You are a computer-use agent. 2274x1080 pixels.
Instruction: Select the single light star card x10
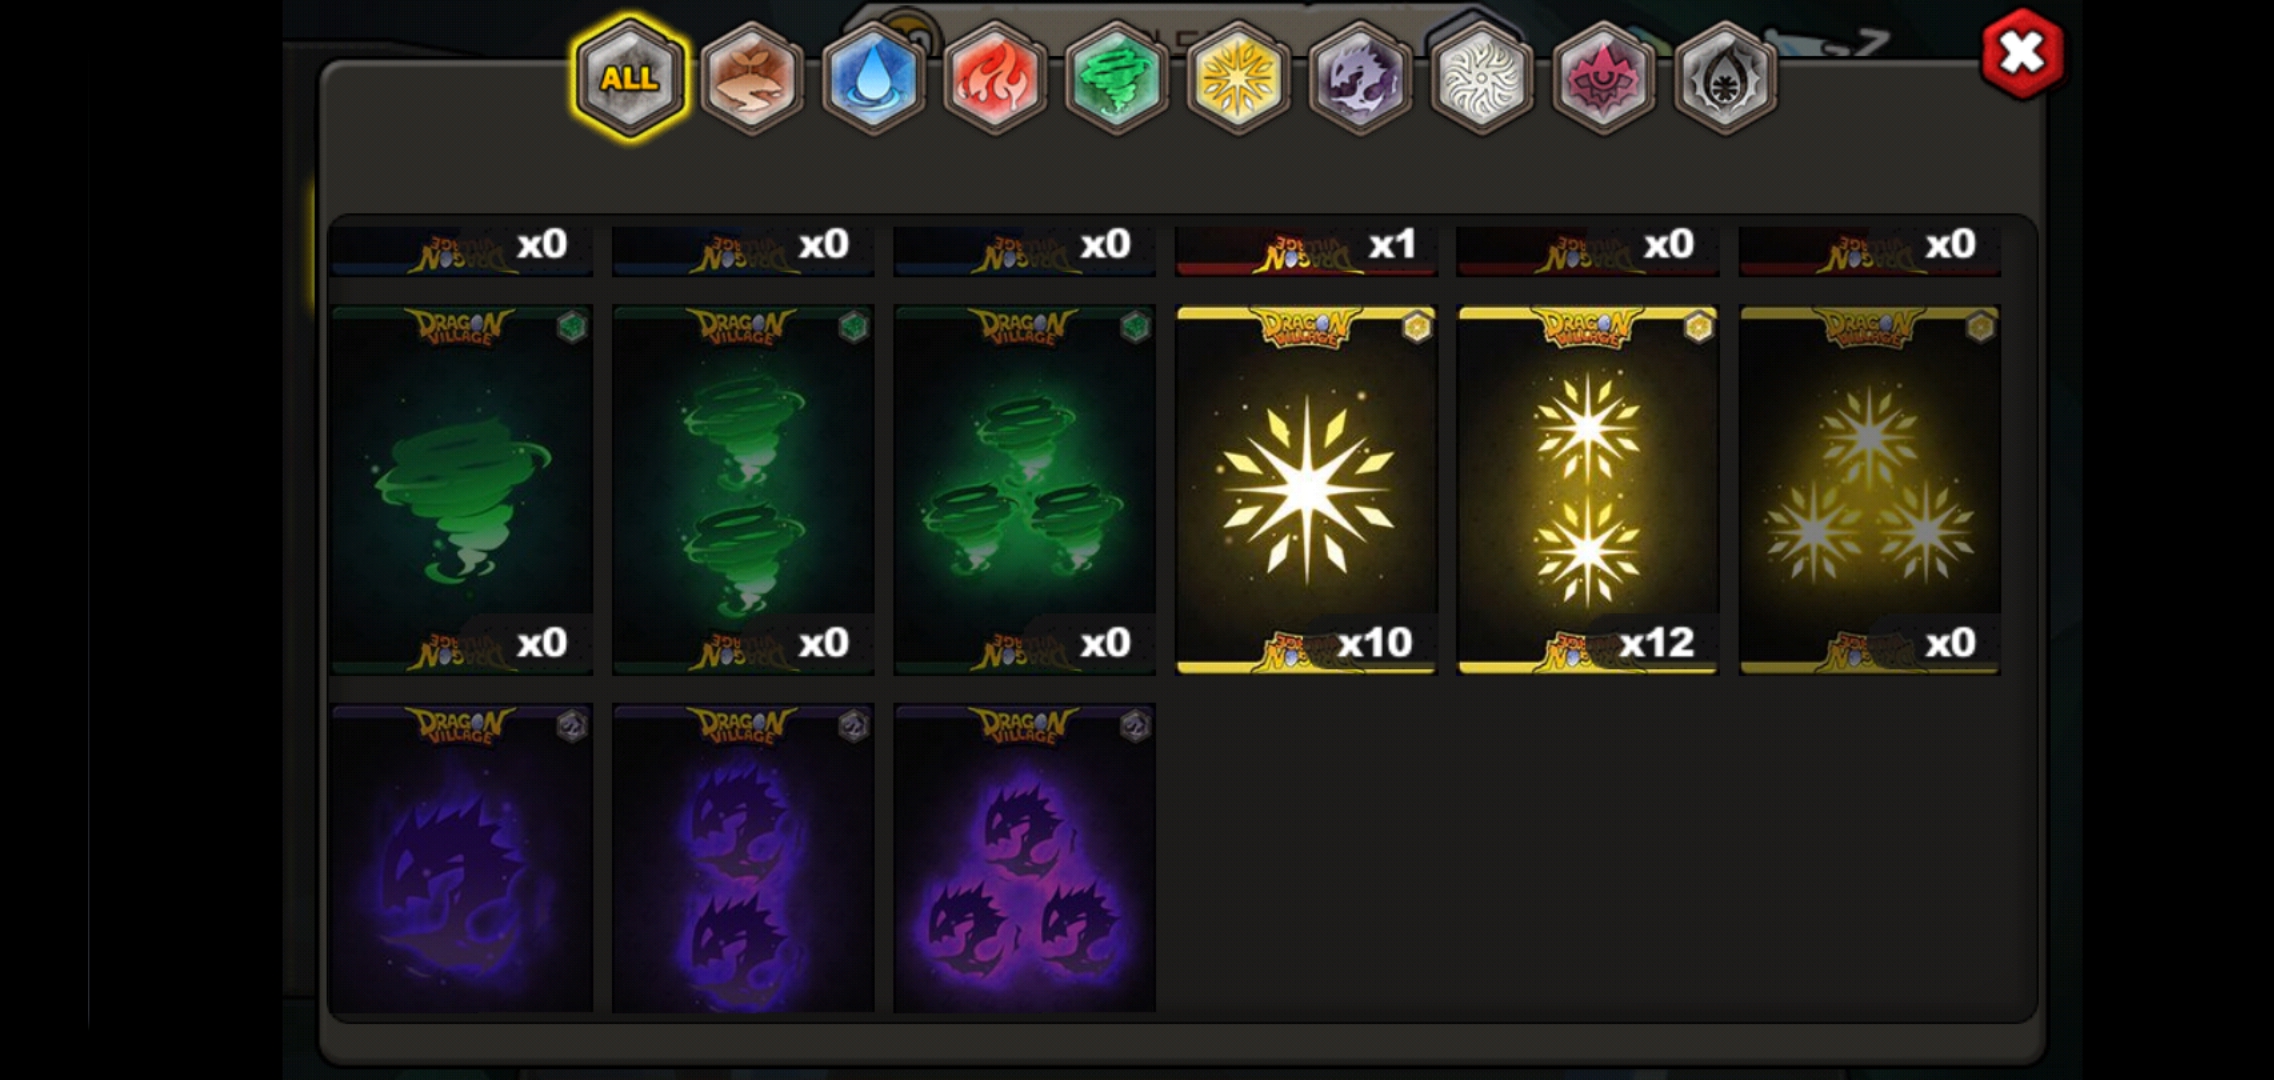pyautogui.click(x=1307, y=490)
